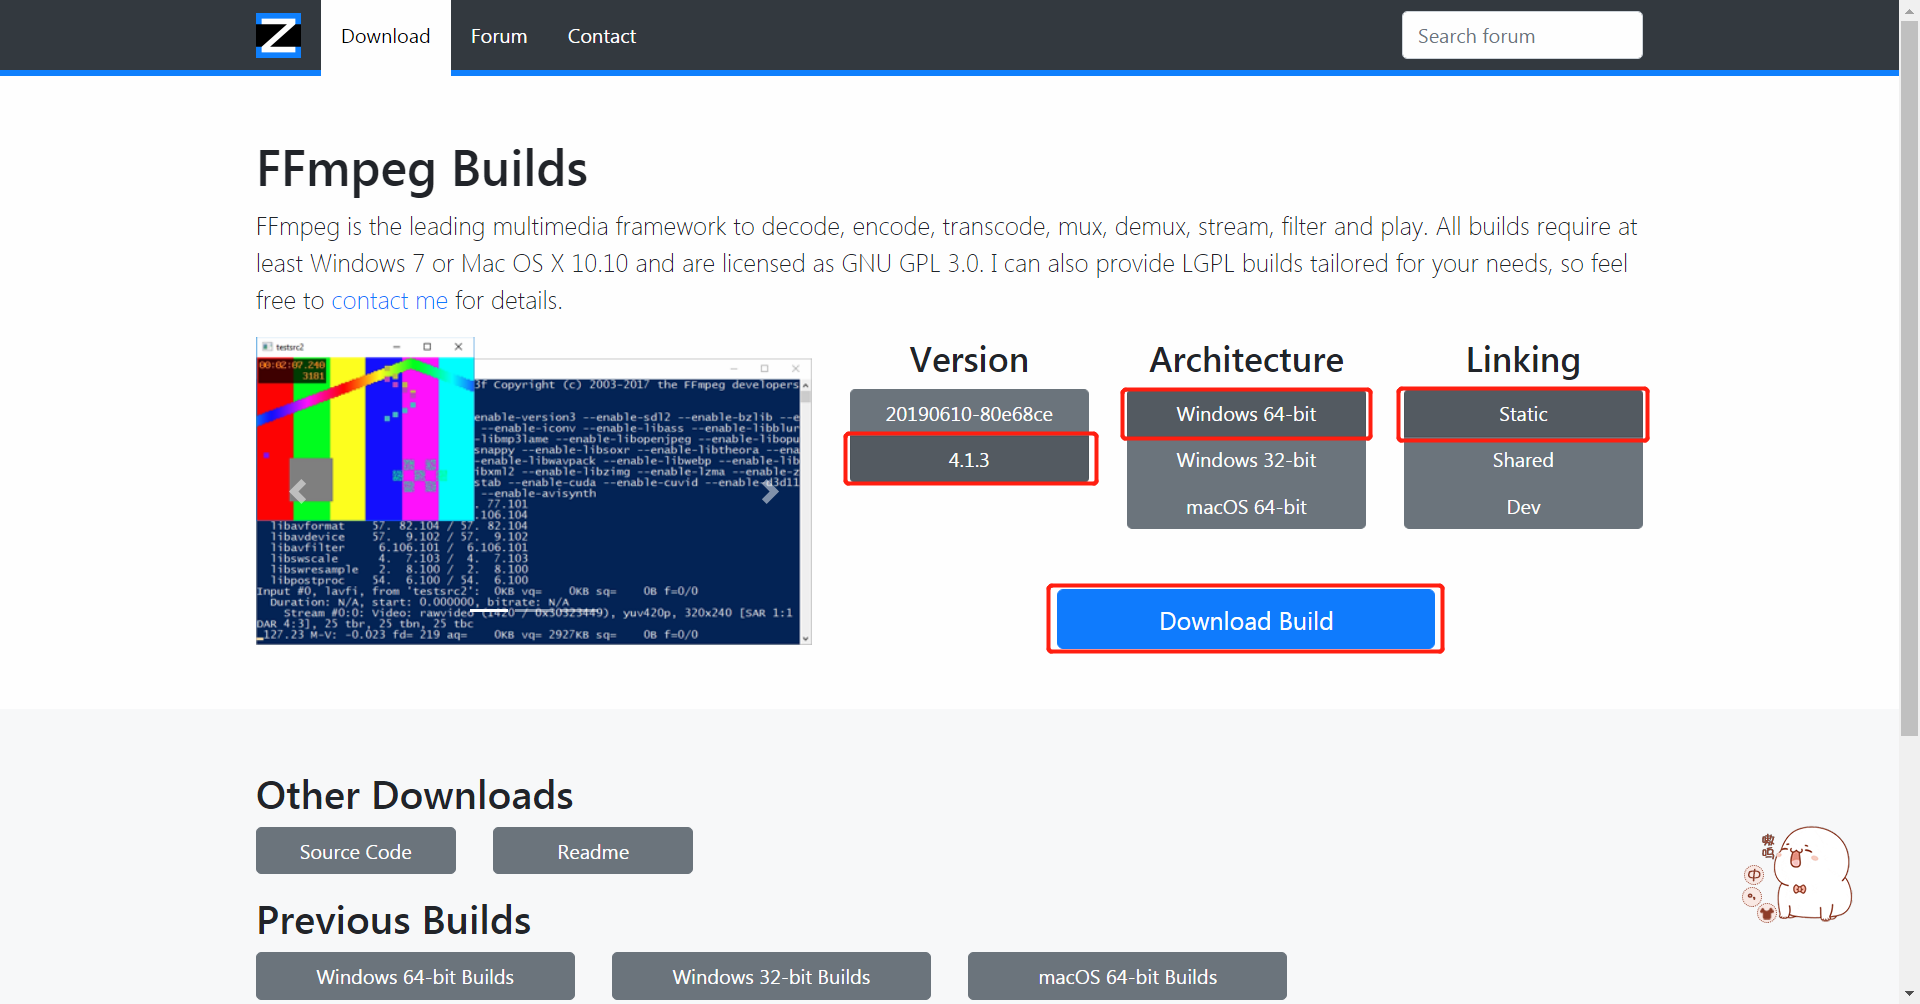Click the FFmpeg terminal screenshot carousel
The width and height of the screenshot is (1920, 1004).
point(534,491)
